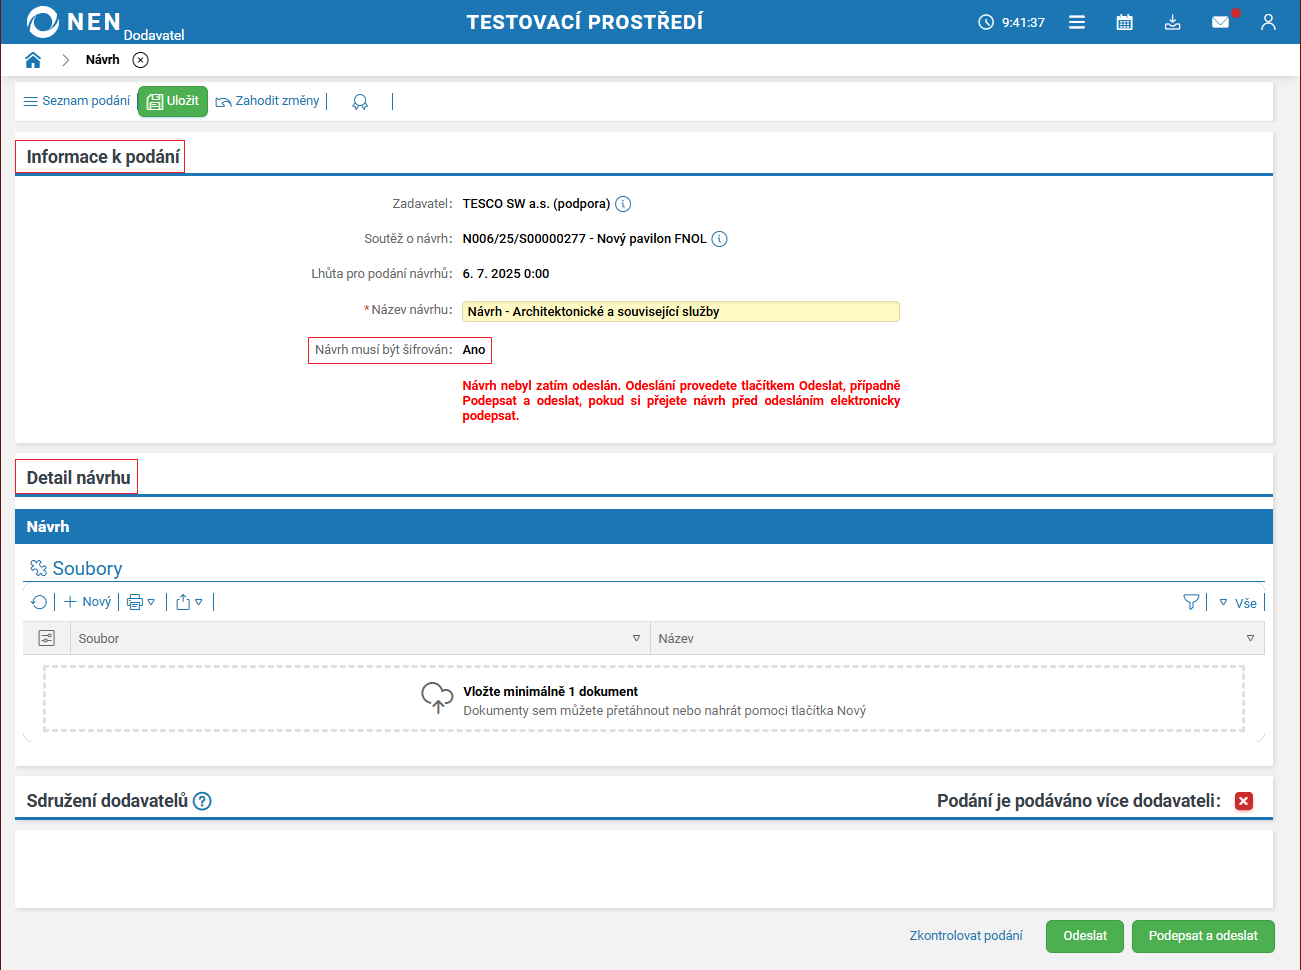1301x970 pixels.
Task: Click 'TESTOVACÍ PROSTŘEDÍ' header title
Action: click(585, 22)
